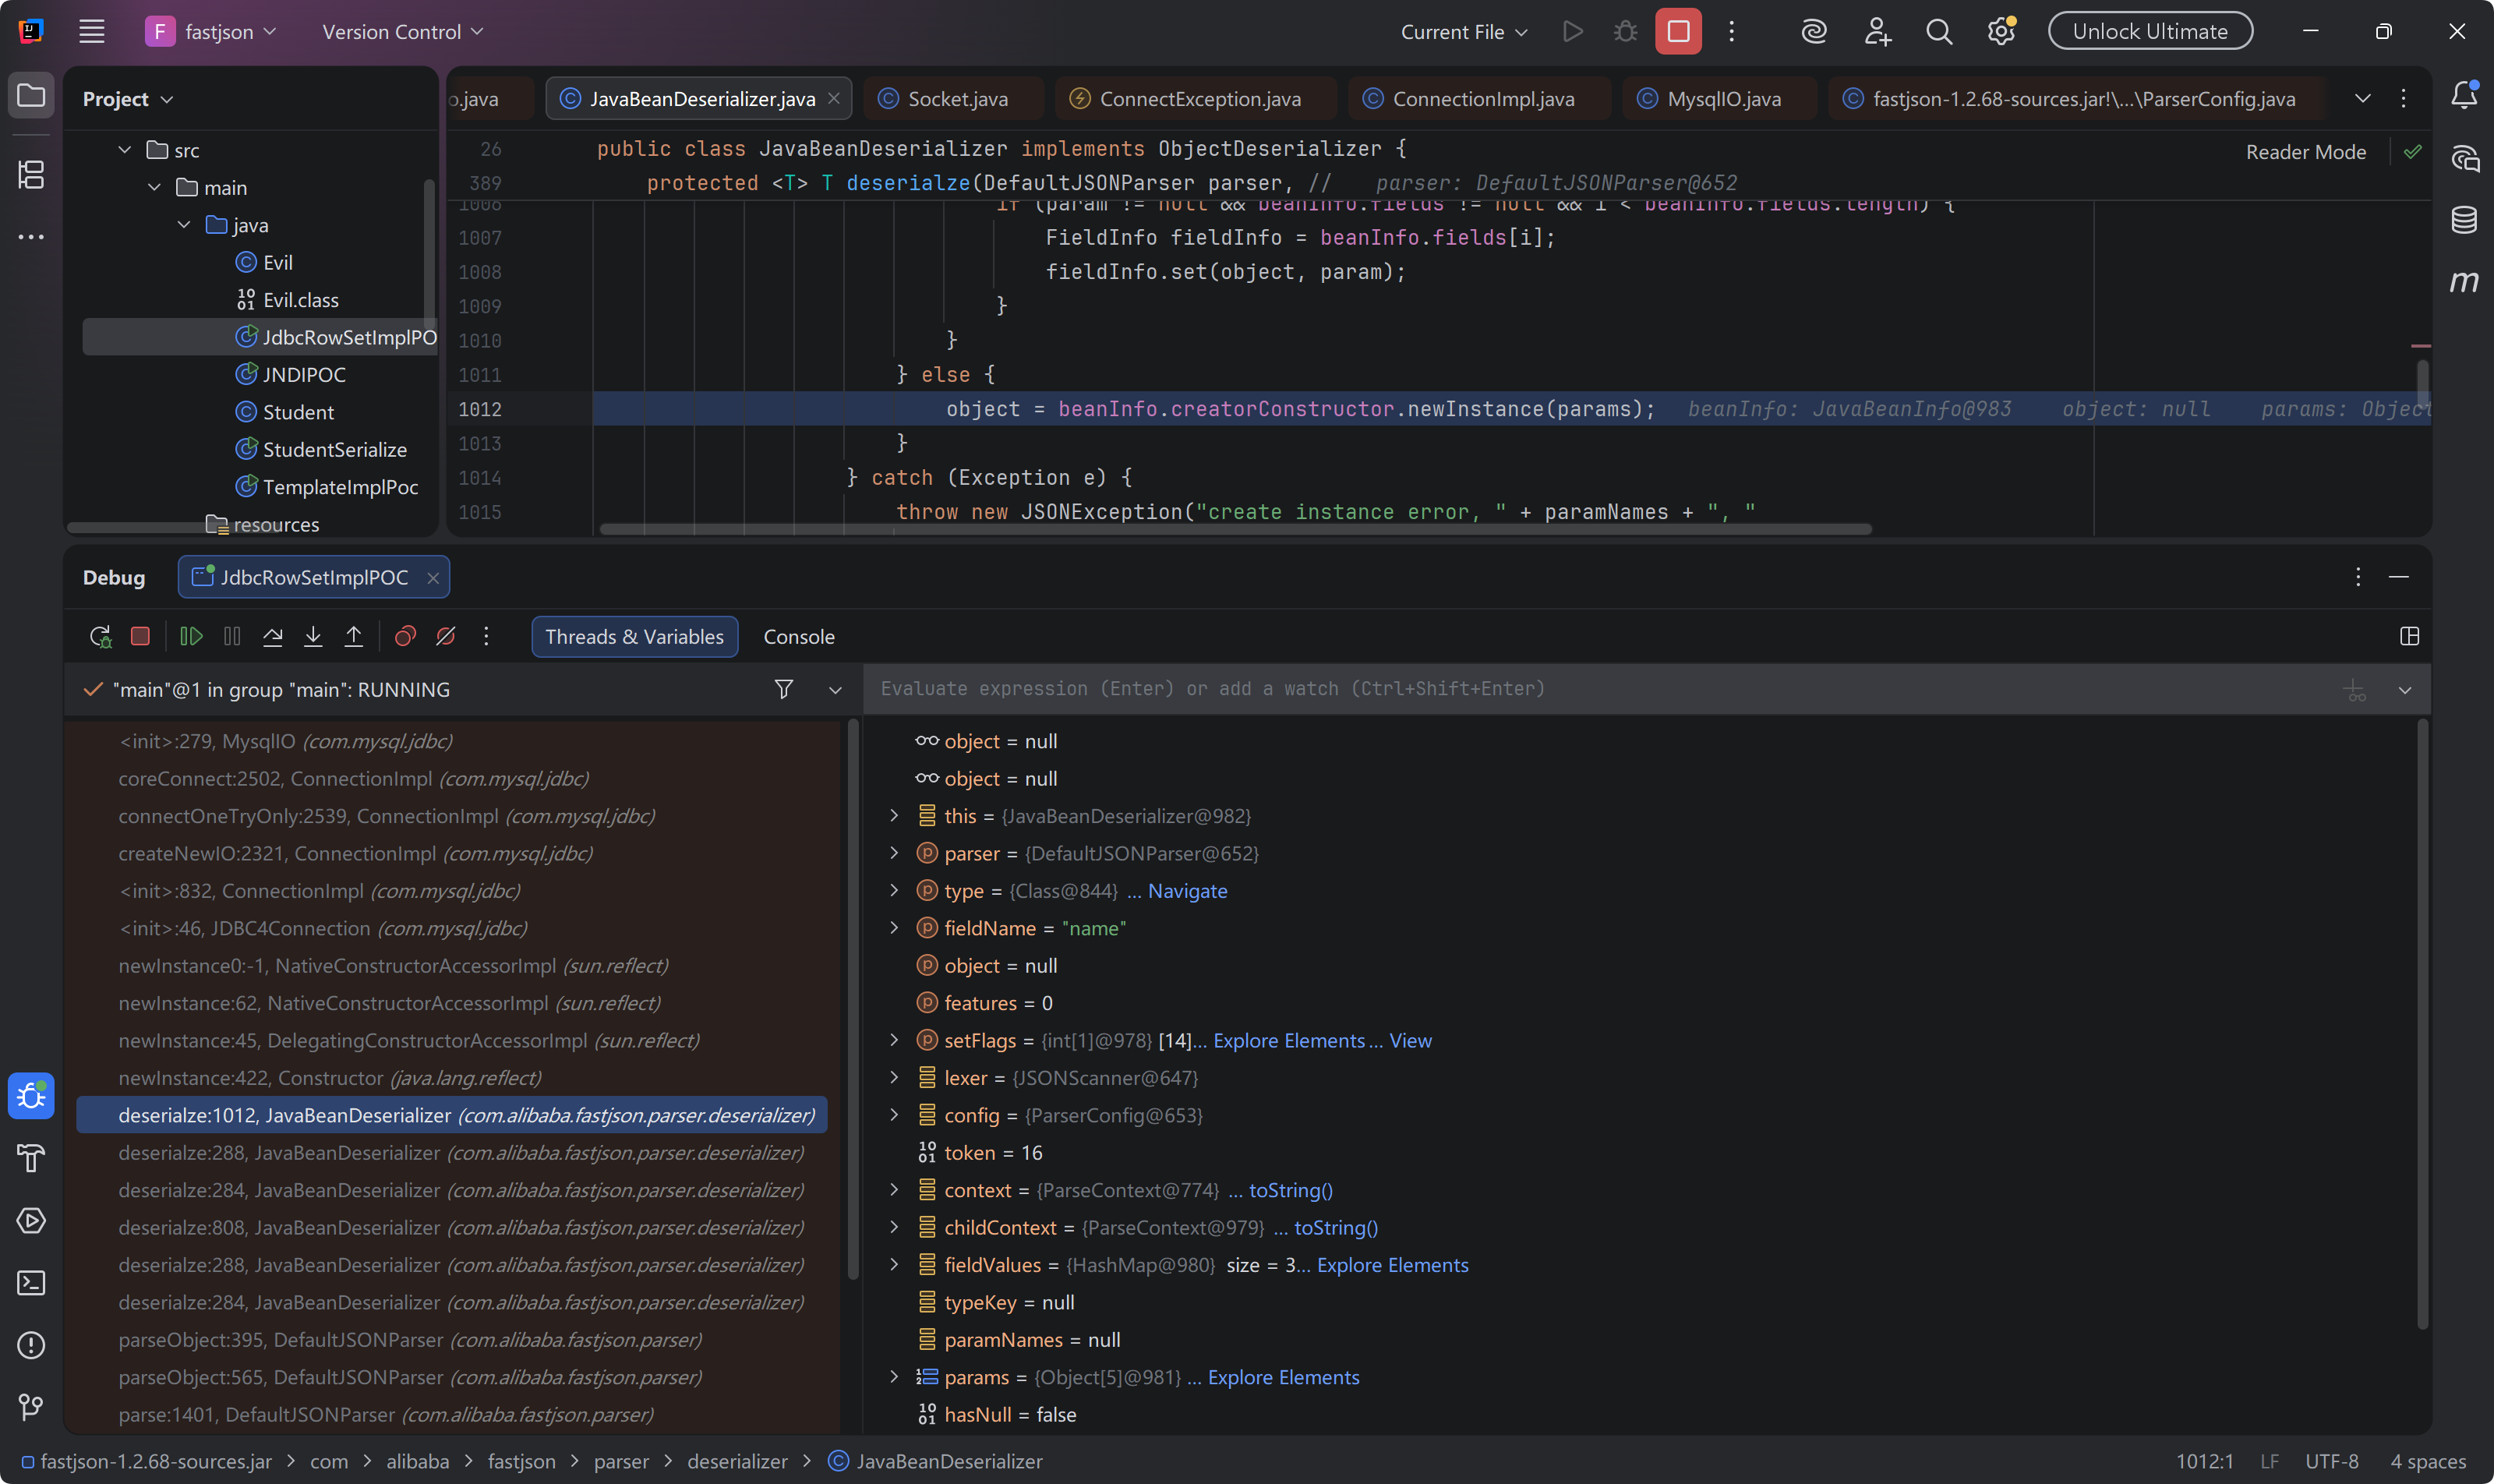
Task: Stop the debug session in Debug toolbar
Action: coord(140,636)
